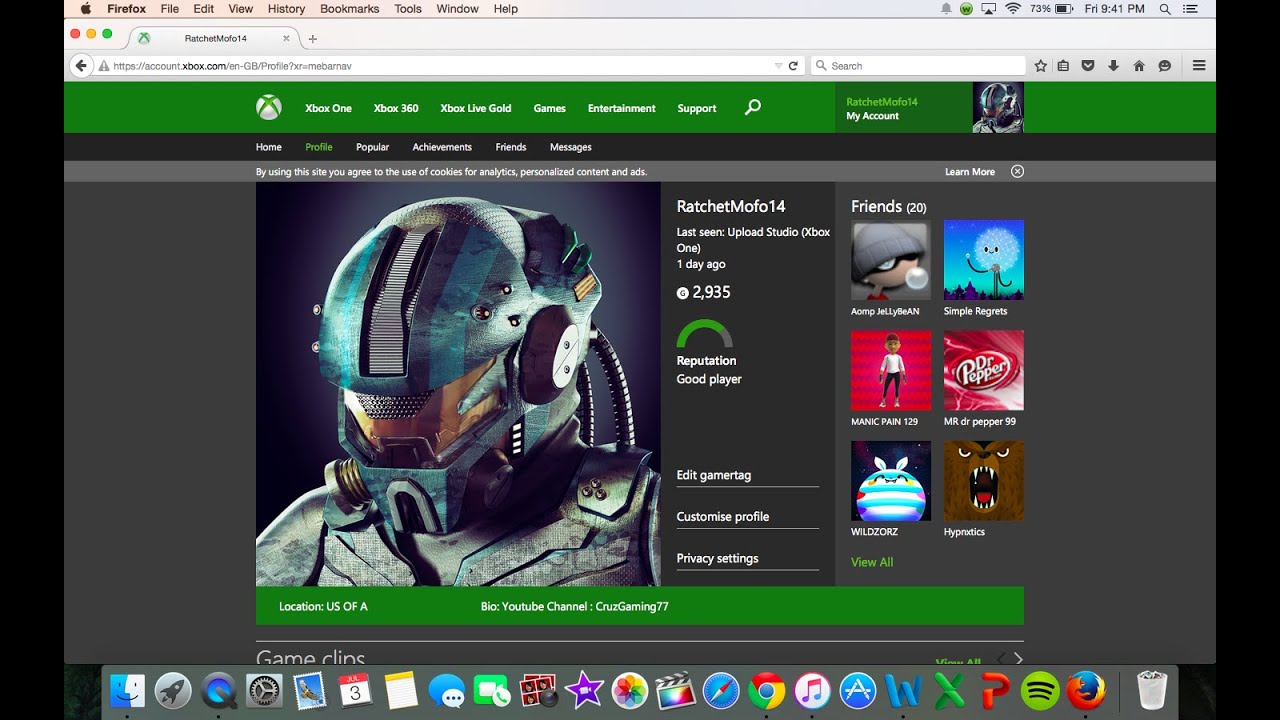Open the Bookmarks menu in menu bar
Viewport: 1280px width, 720px height.
pyautogui.click(x=350, y=9)
